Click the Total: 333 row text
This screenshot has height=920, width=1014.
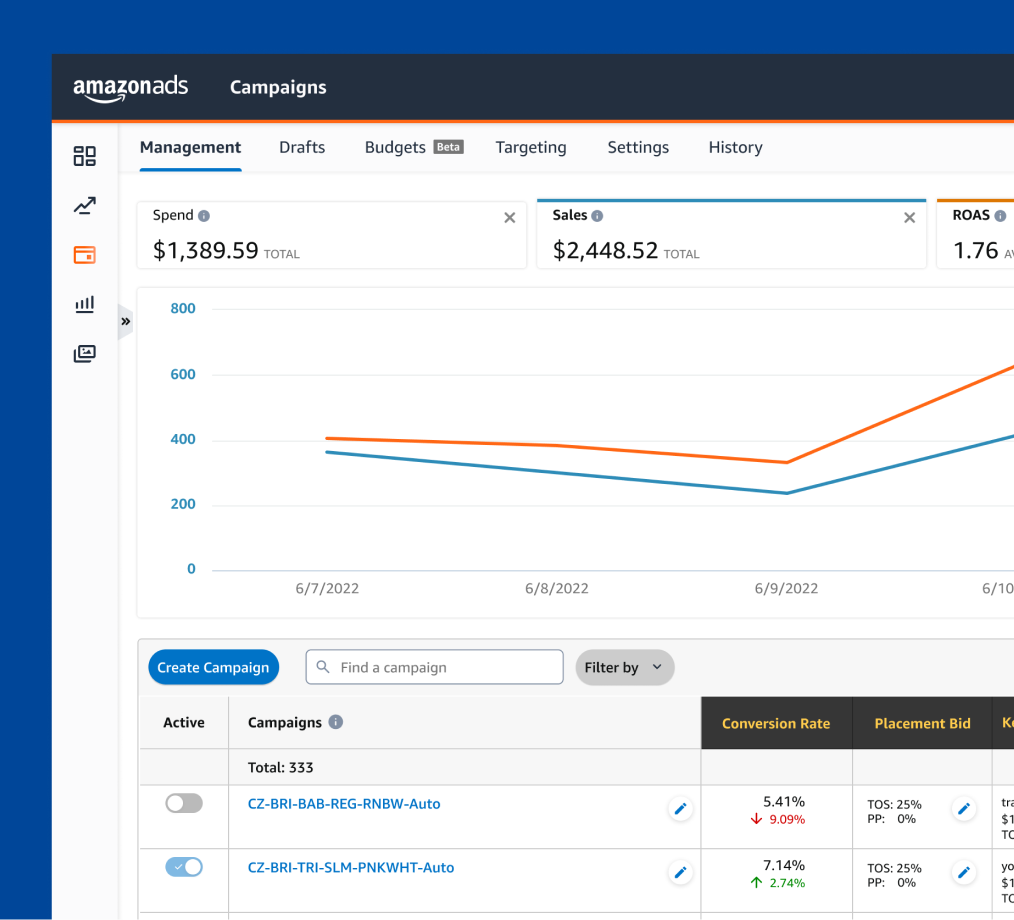tap(281, 767)
